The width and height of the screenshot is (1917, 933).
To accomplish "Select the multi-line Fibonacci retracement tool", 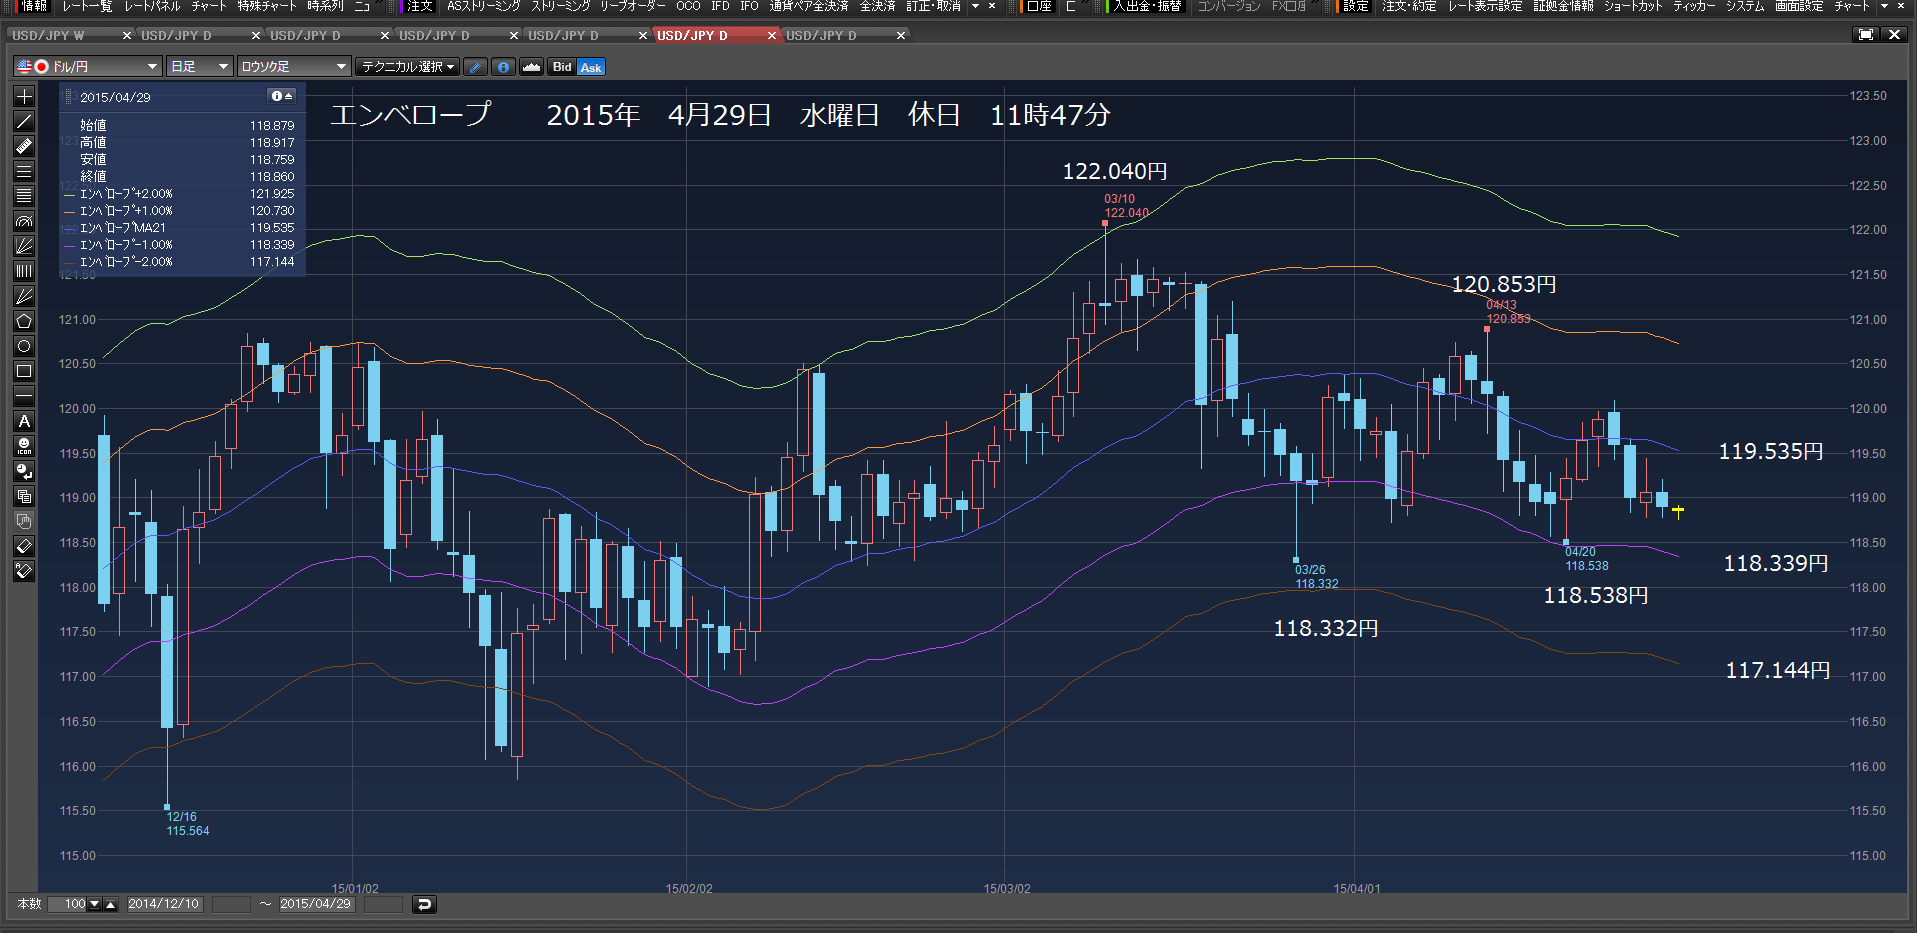I will pyautogui.click(x=24, y=196).
